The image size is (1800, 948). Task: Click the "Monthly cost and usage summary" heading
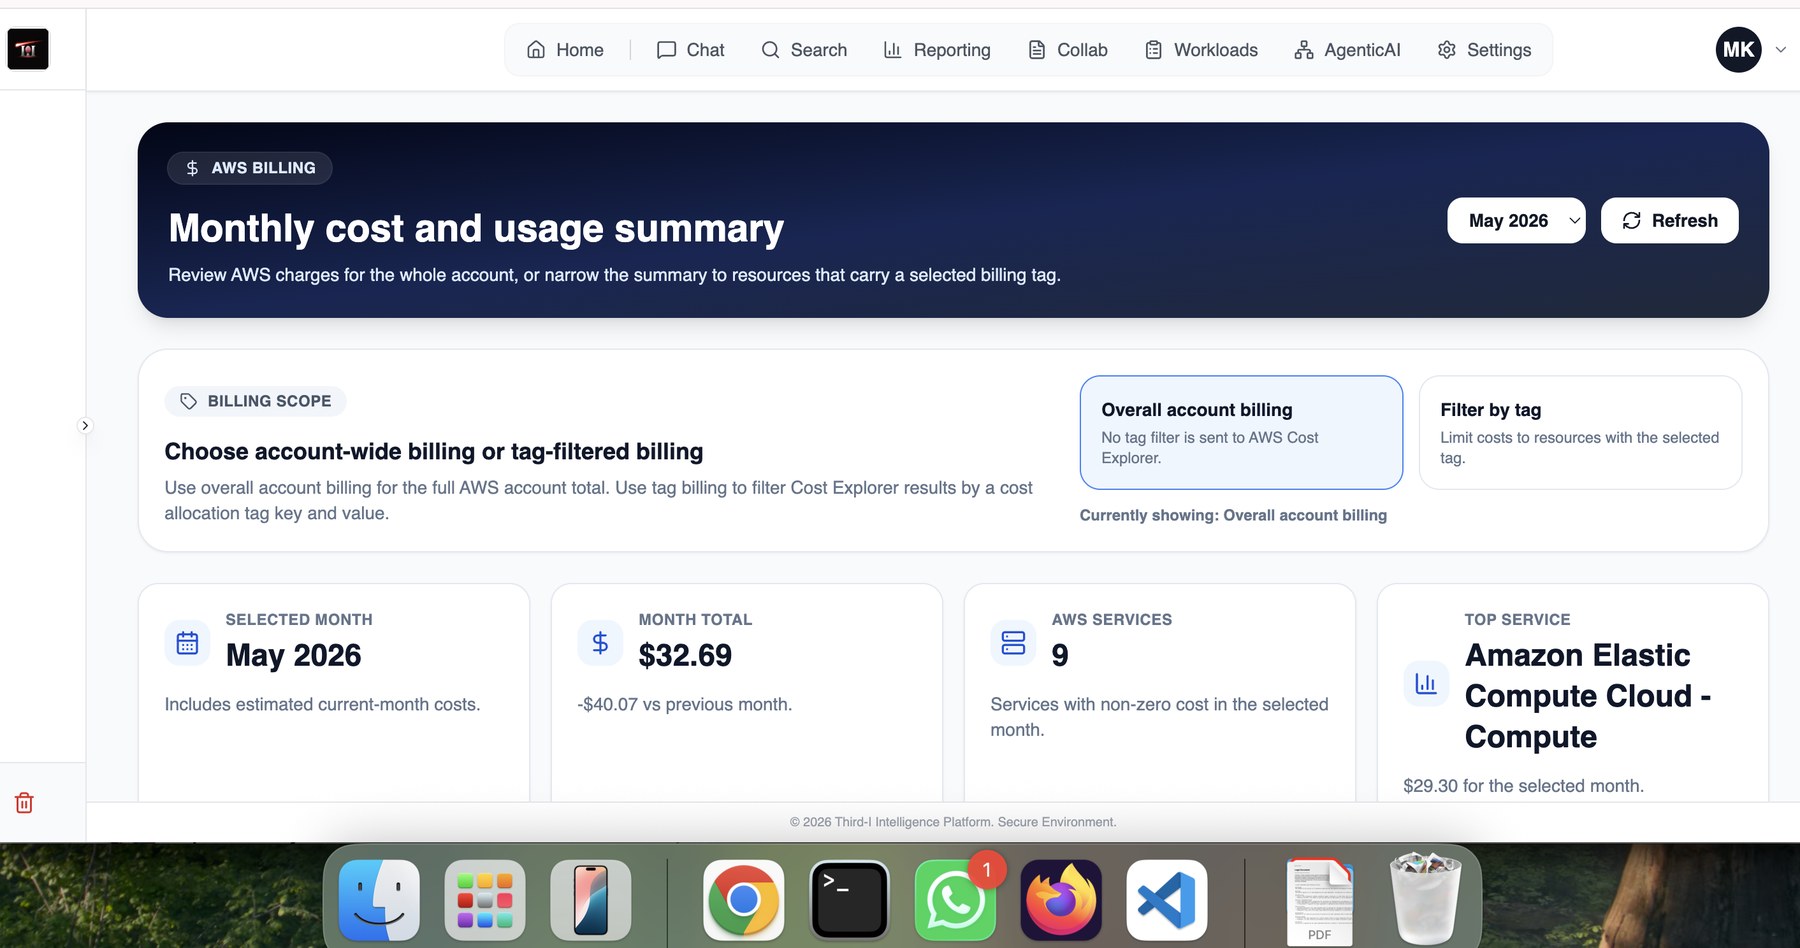pyautogui.click(x=476, y=229)
